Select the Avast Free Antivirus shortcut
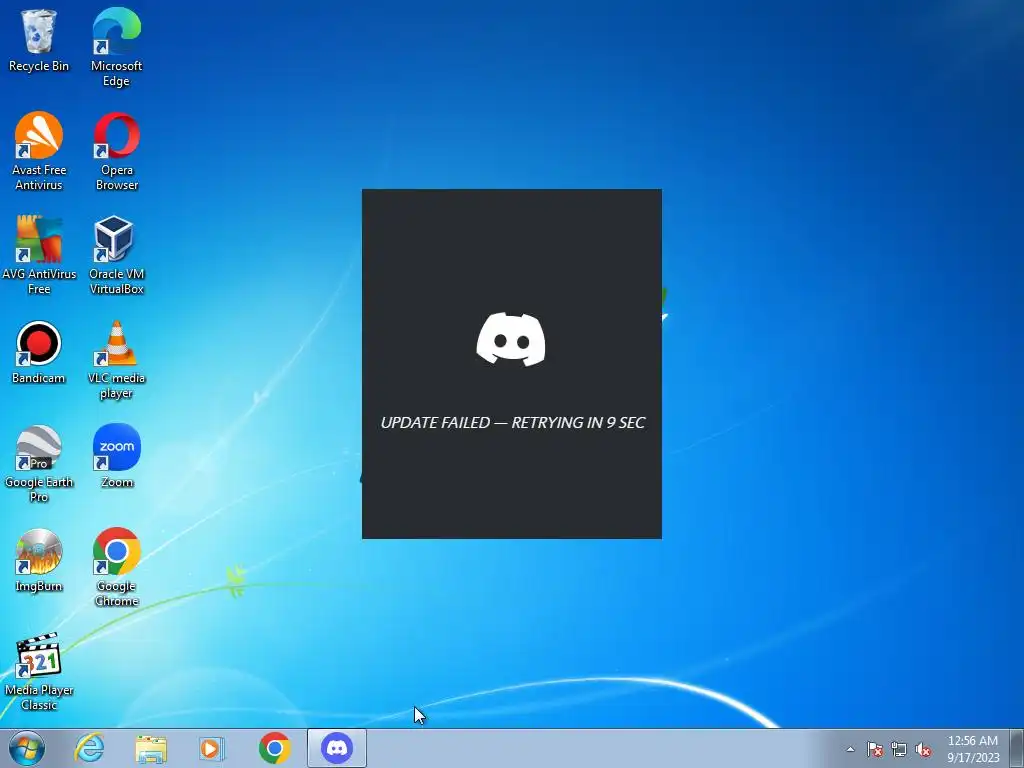The height and width of the screenshot is (768, 1024). point(39,151)
